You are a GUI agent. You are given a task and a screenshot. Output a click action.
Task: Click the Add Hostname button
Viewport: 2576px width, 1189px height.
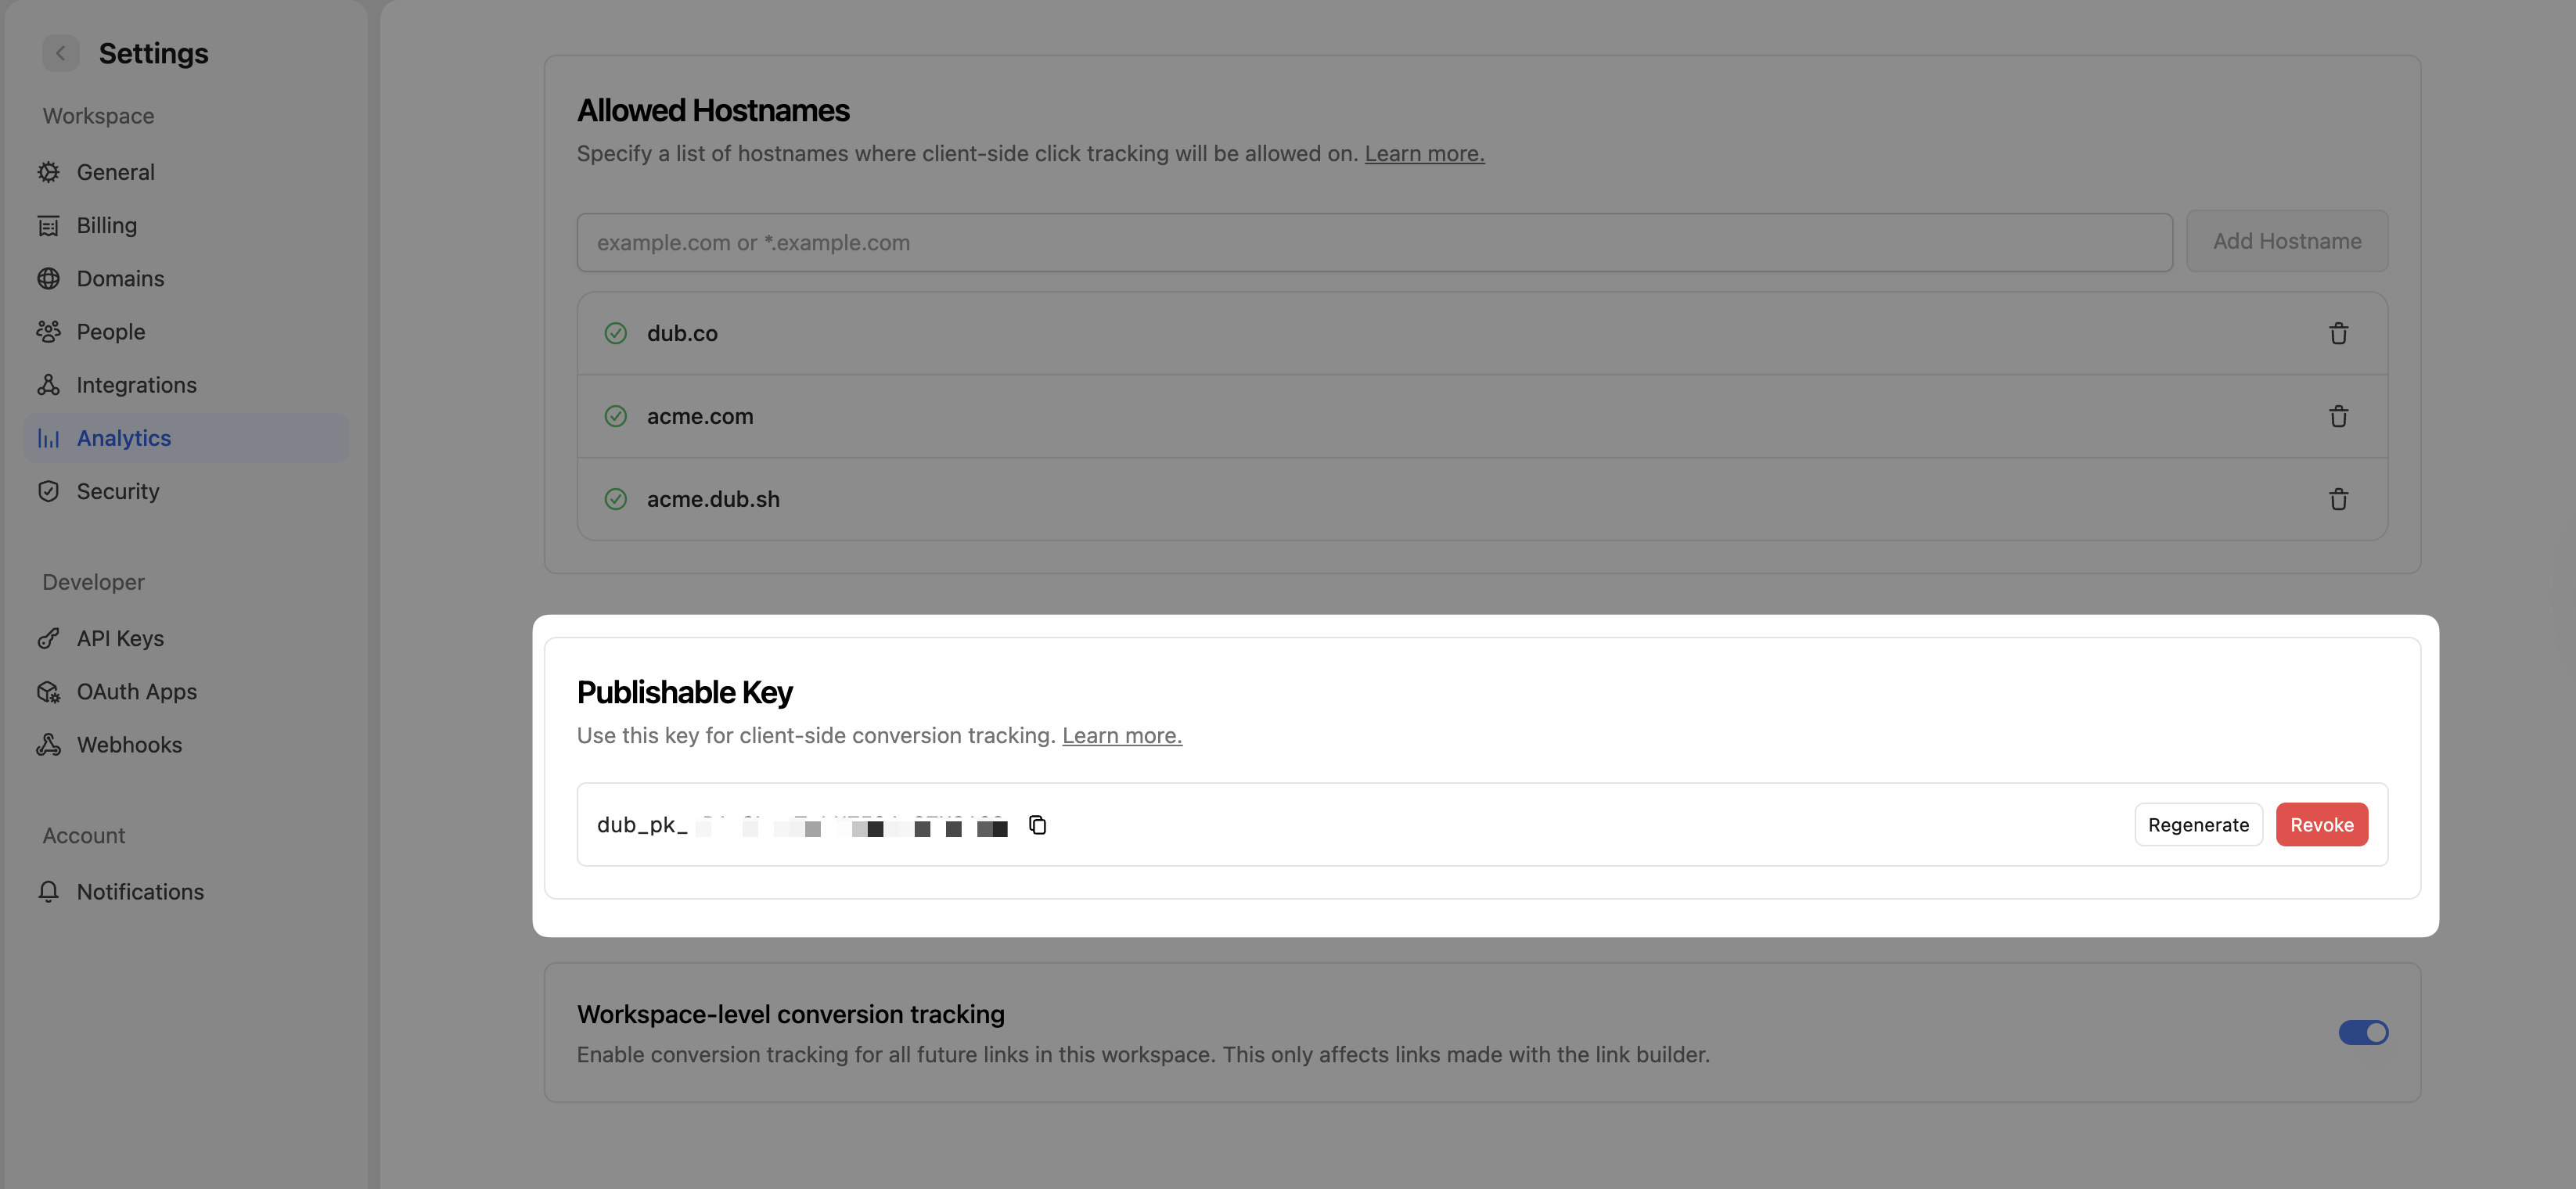click(x=2287, y=241)
